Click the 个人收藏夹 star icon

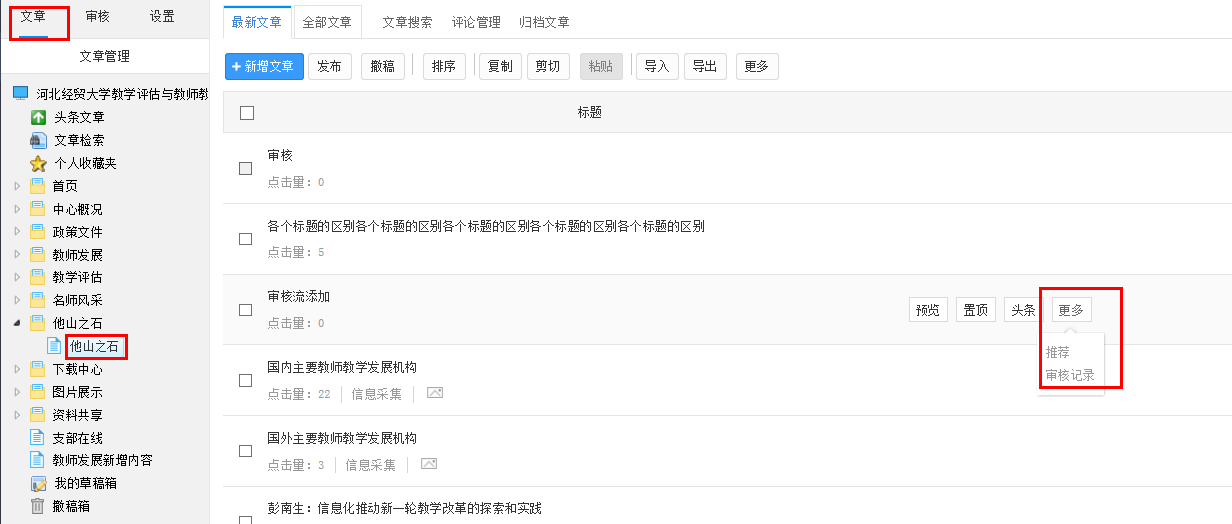[38, 163]
